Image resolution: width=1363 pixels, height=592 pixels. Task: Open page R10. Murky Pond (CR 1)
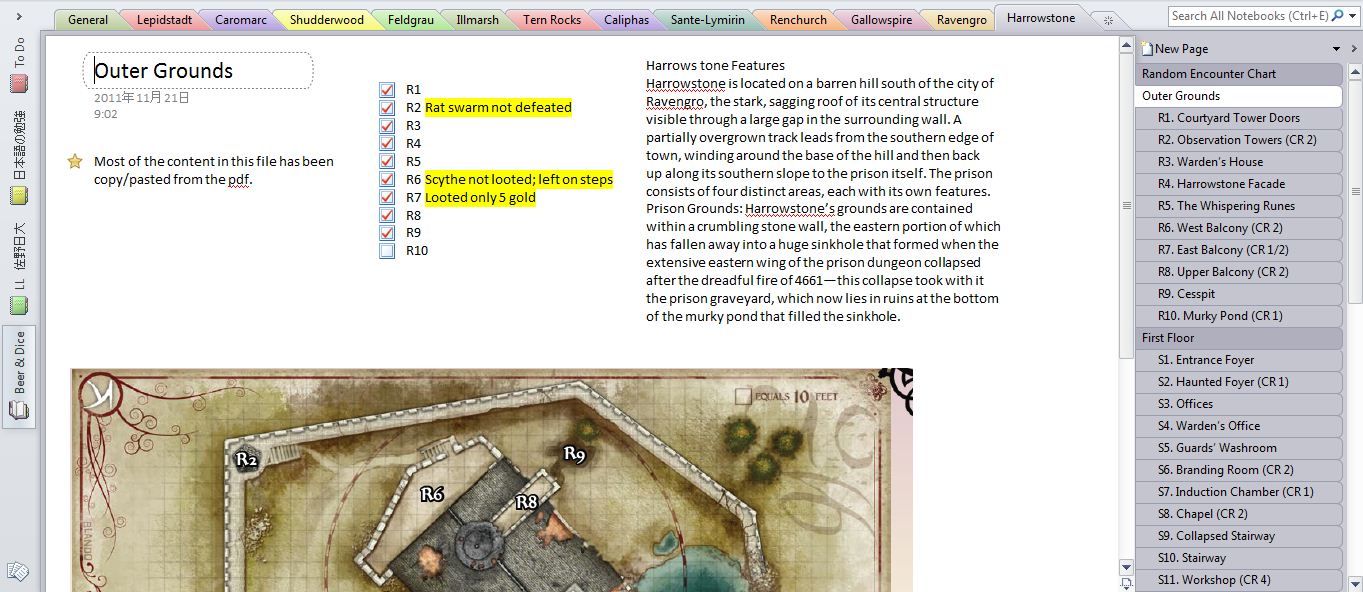click(x=1239, y=316)
